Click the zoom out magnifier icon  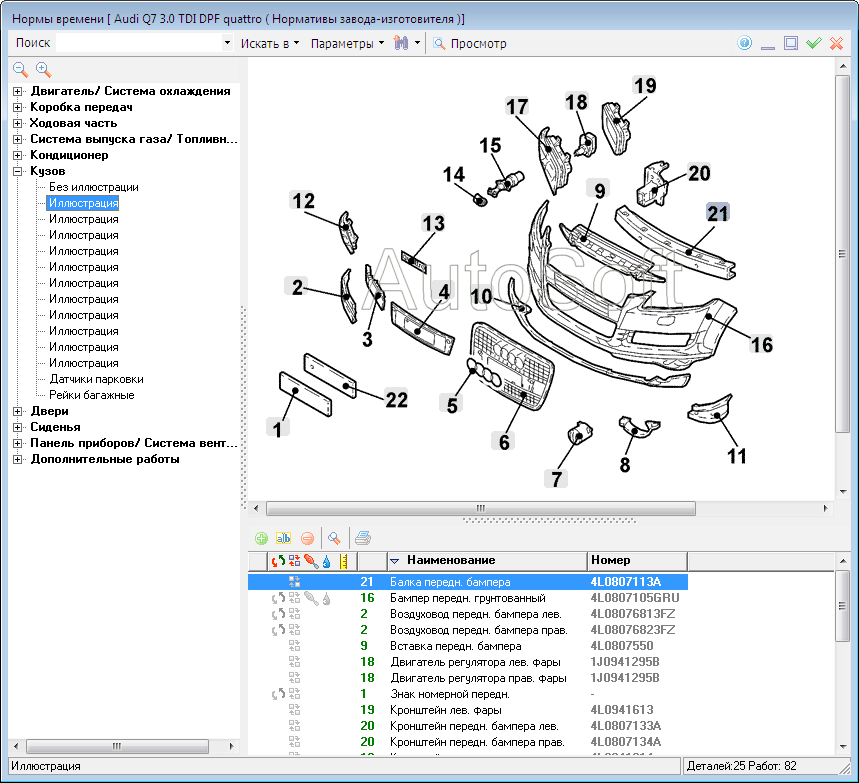20,70
